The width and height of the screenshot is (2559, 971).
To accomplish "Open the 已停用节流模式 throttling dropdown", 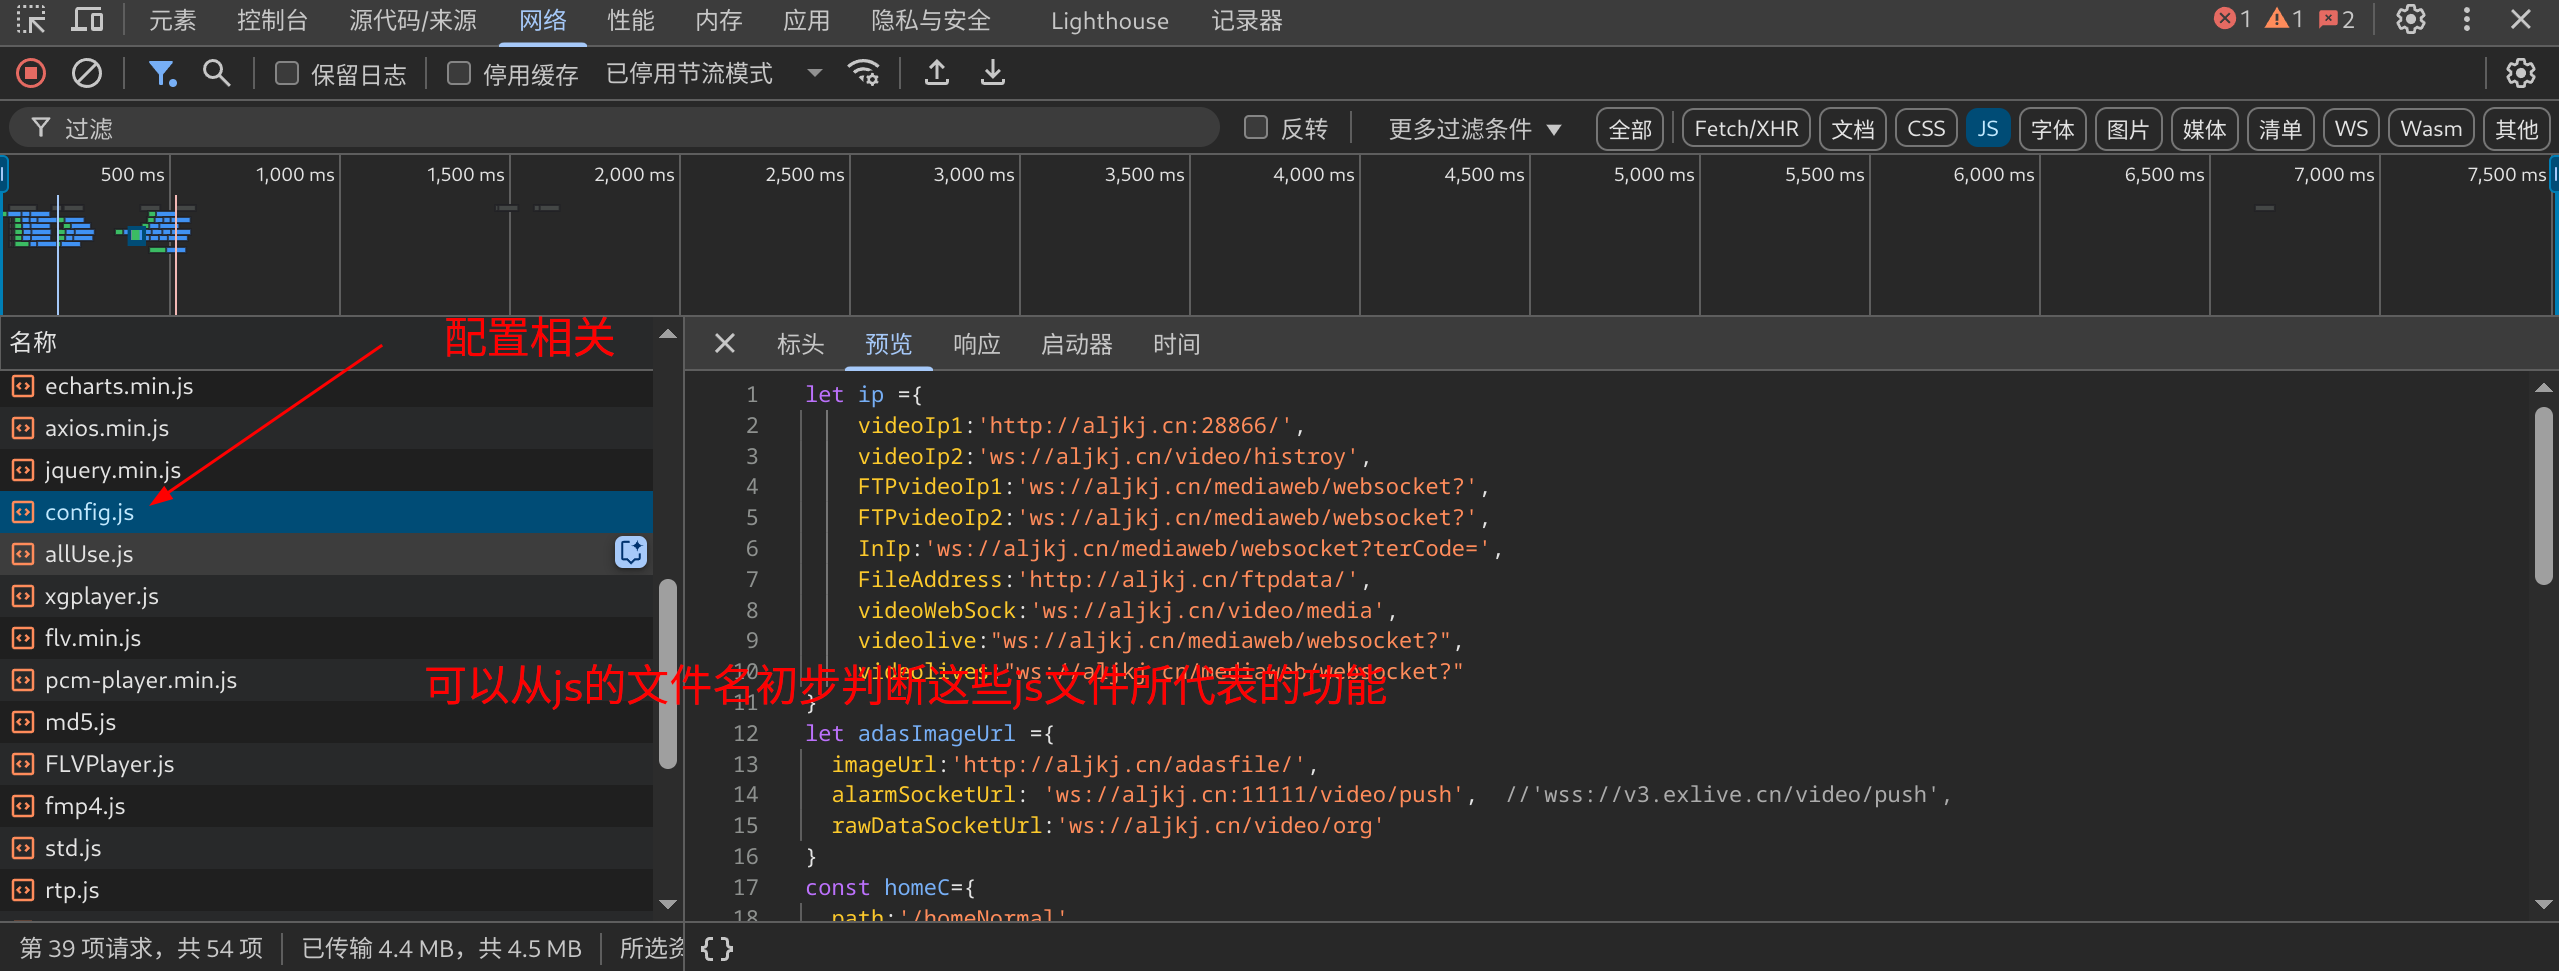I will tap(714, 74).
